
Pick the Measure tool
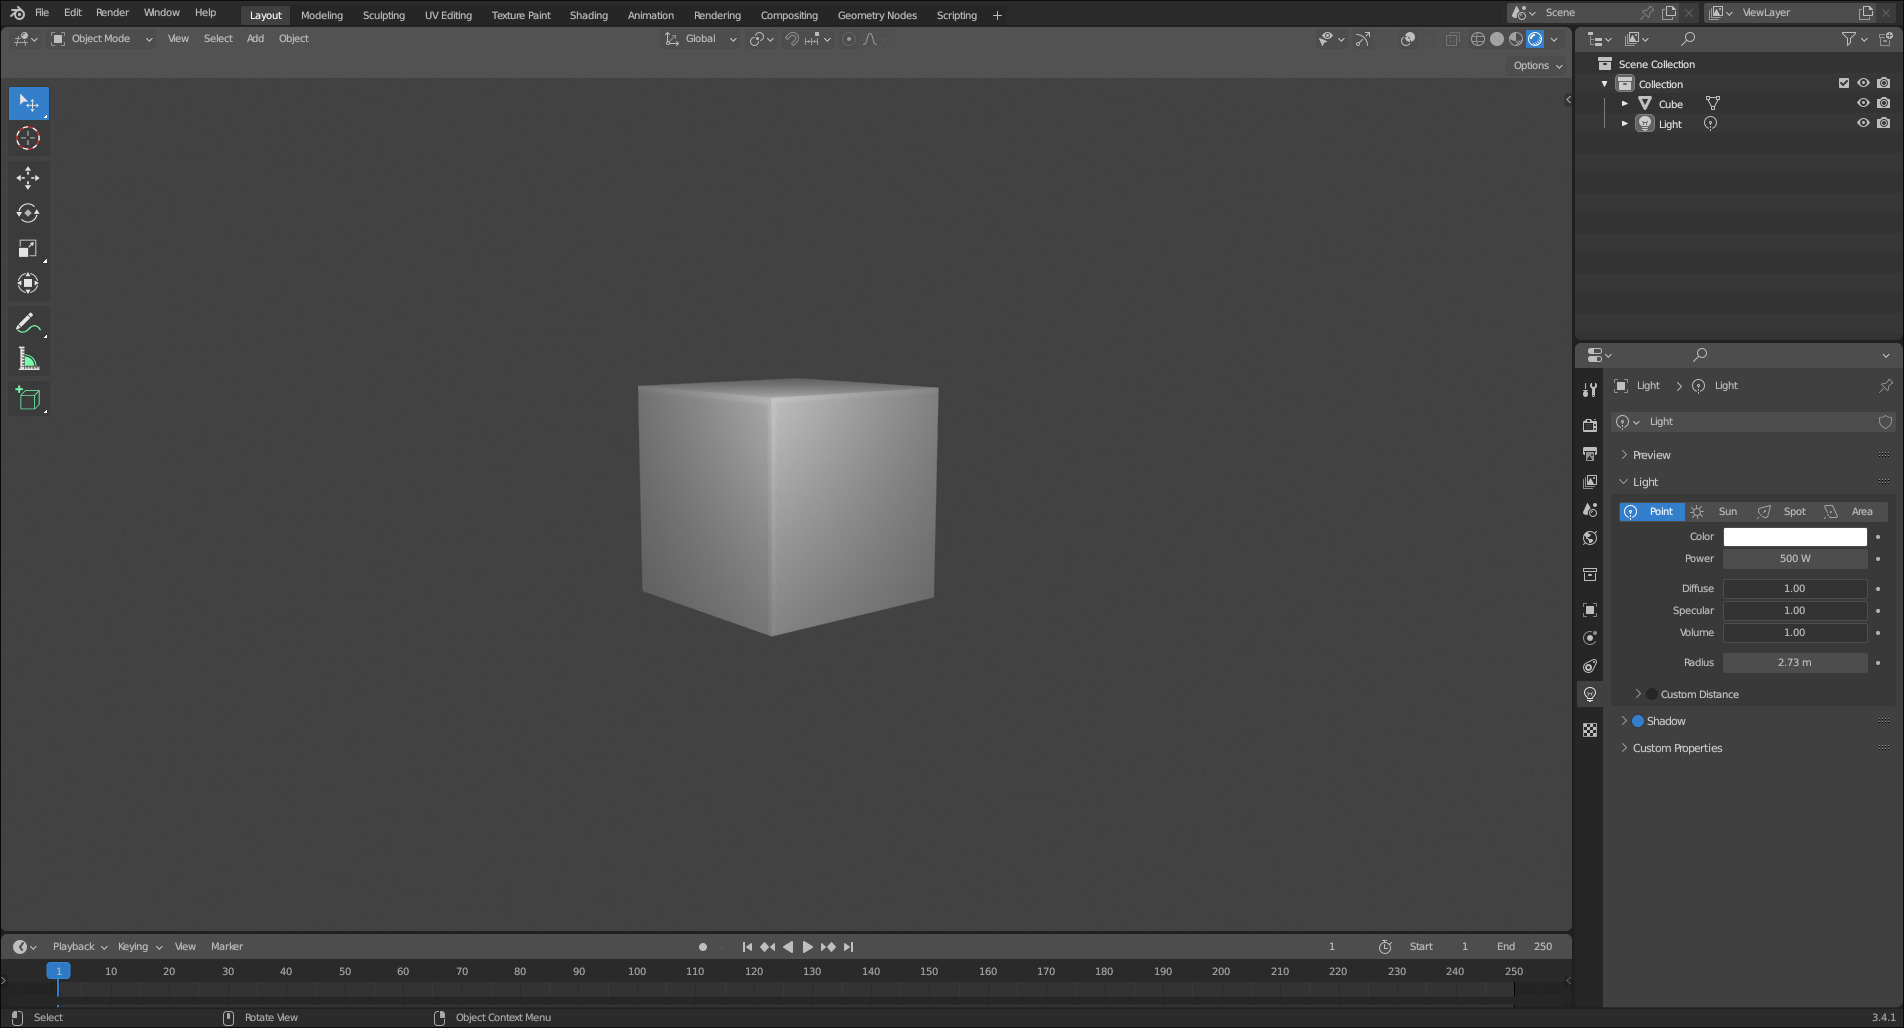[x=28, y=359]
